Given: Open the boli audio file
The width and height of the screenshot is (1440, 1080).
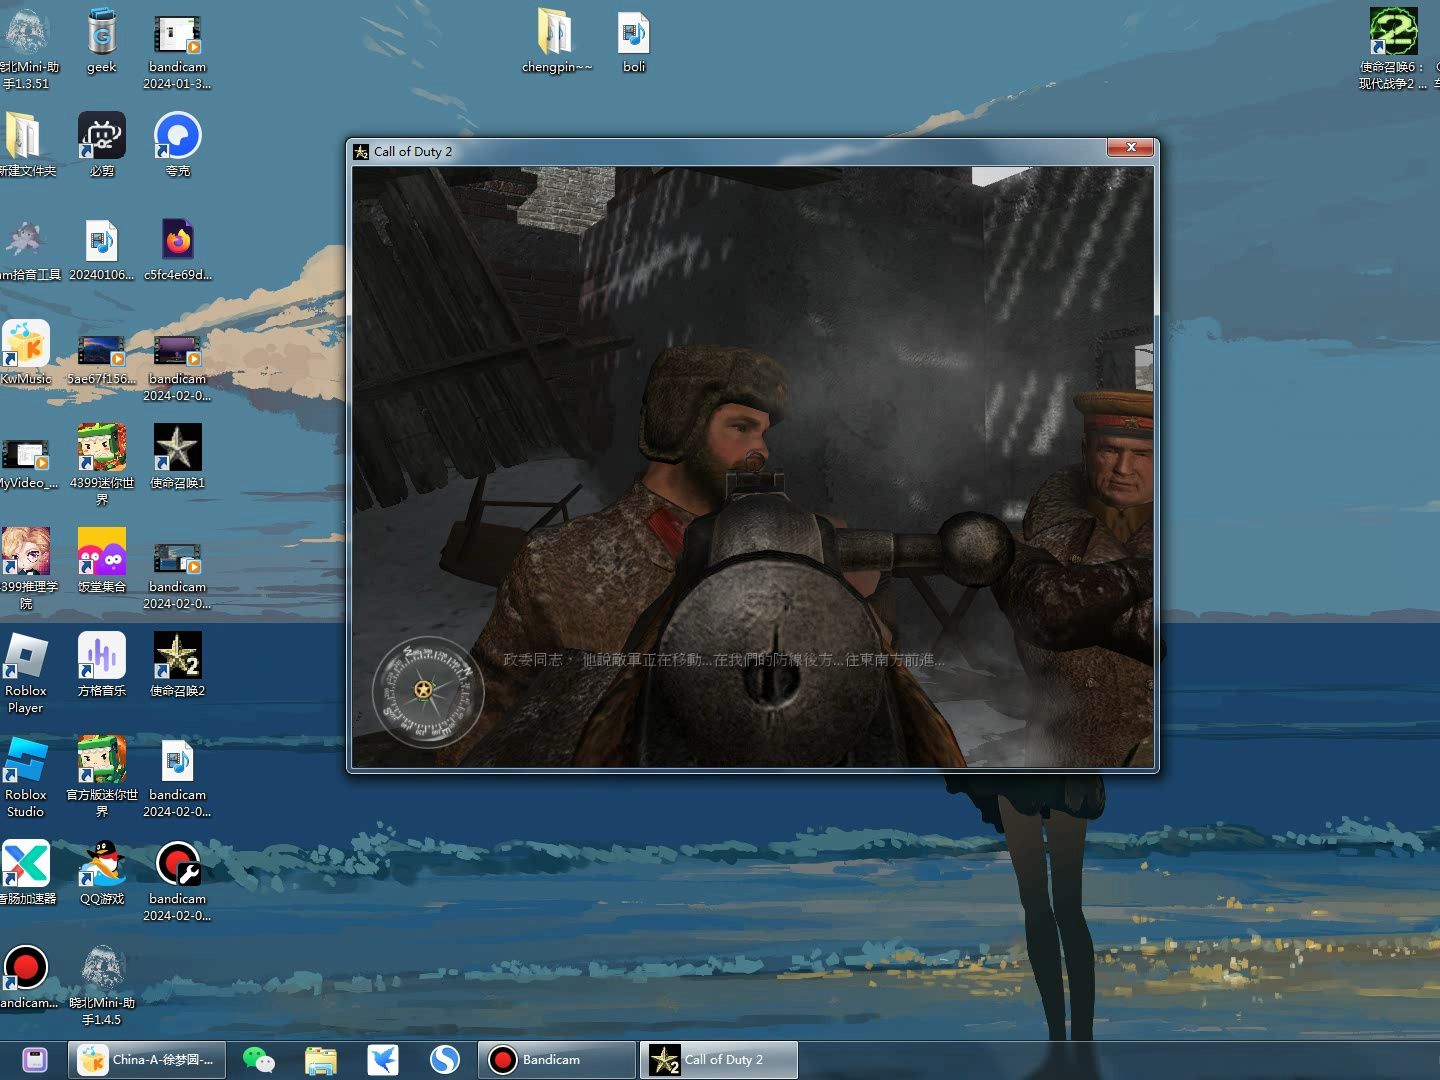Looking at the screenshot, I should coord(634,42).
